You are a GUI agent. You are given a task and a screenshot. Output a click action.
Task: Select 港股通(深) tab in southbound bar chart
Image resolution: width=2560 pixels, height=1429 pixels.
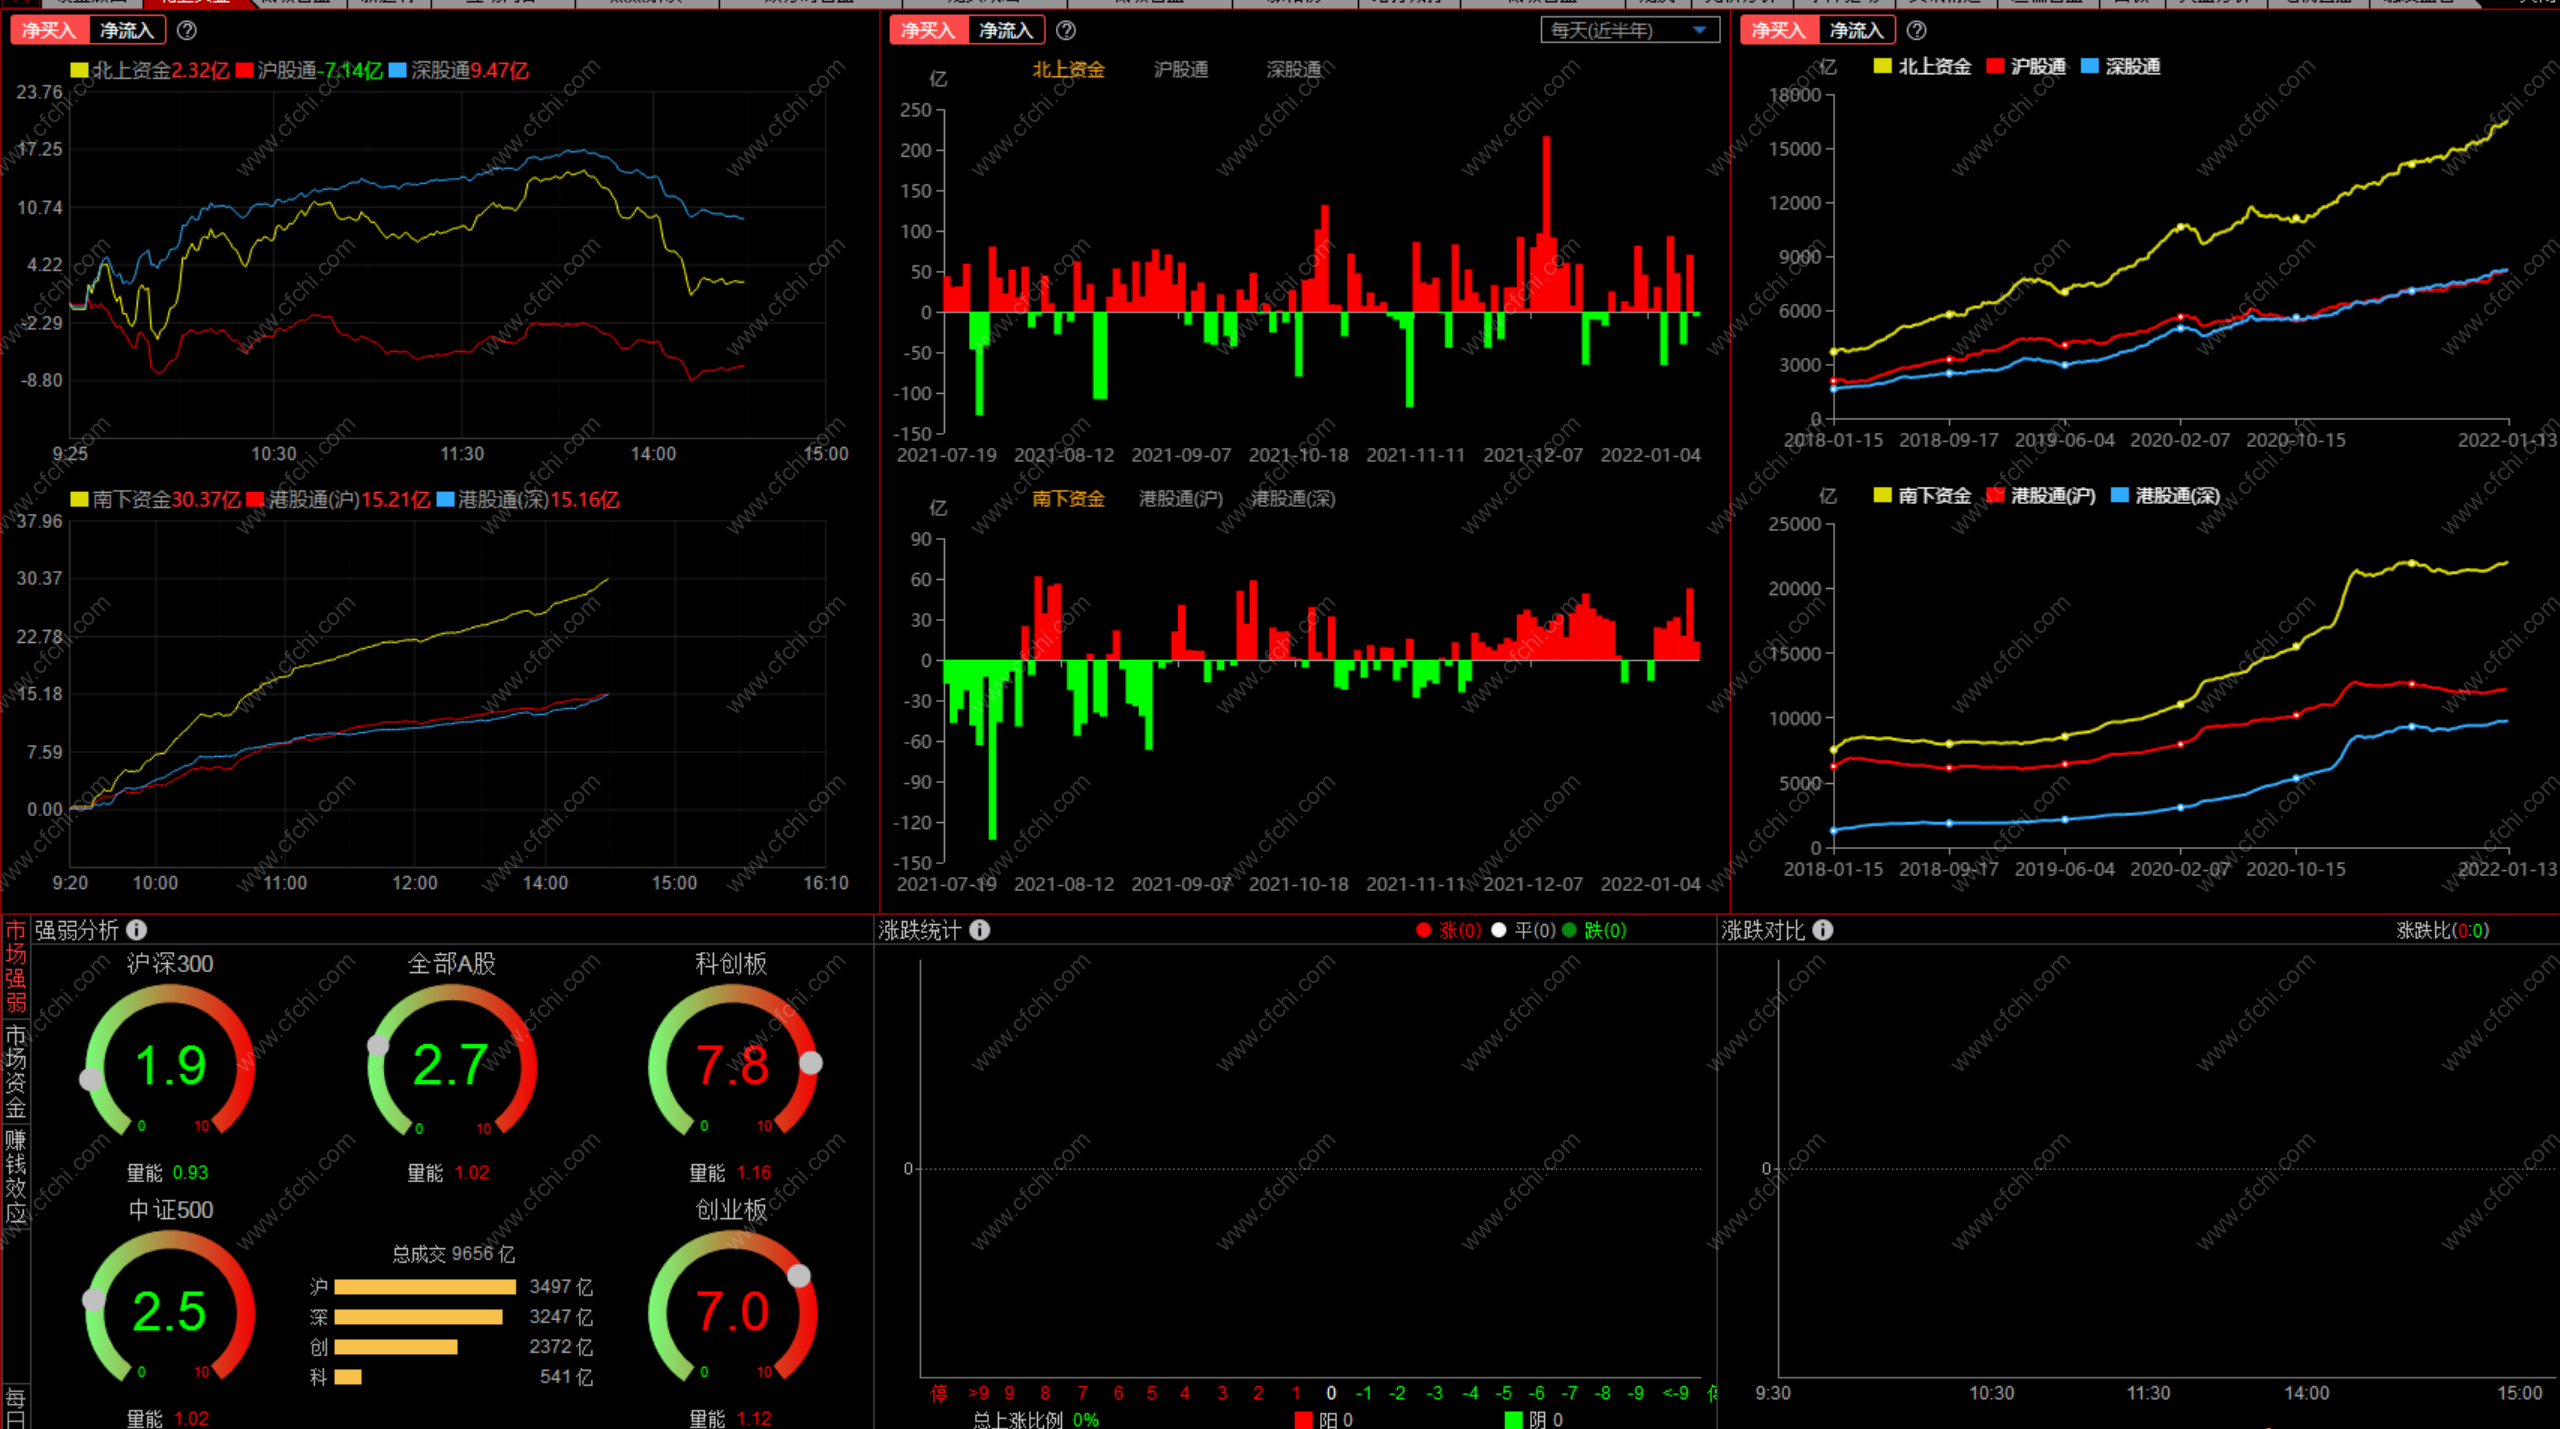(x=1293, y=499)
